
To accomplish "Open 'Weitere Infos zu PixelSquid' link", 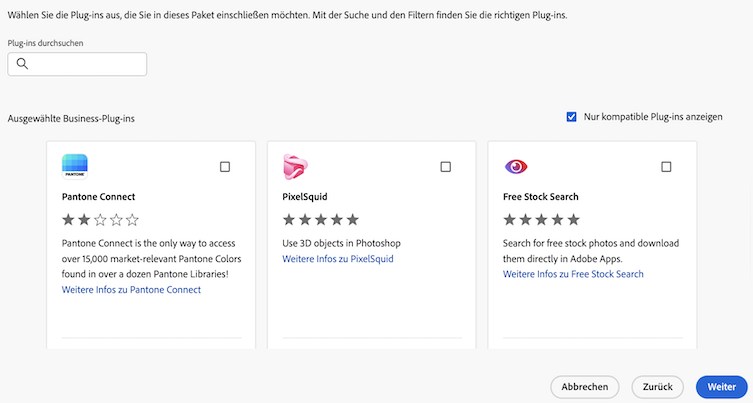I will pyautogui.click(x=338, y=259).
